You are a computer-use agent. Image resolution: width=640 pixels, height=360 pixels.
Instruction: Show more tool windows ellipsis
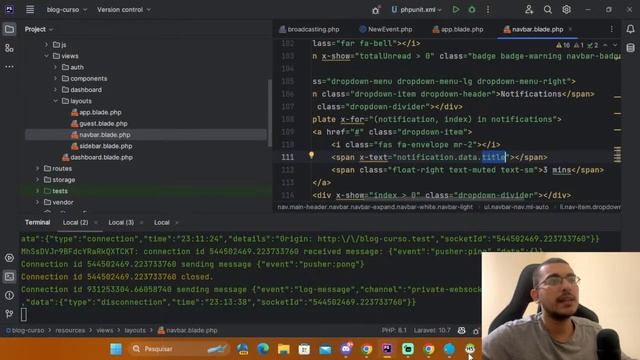[9, 66]
